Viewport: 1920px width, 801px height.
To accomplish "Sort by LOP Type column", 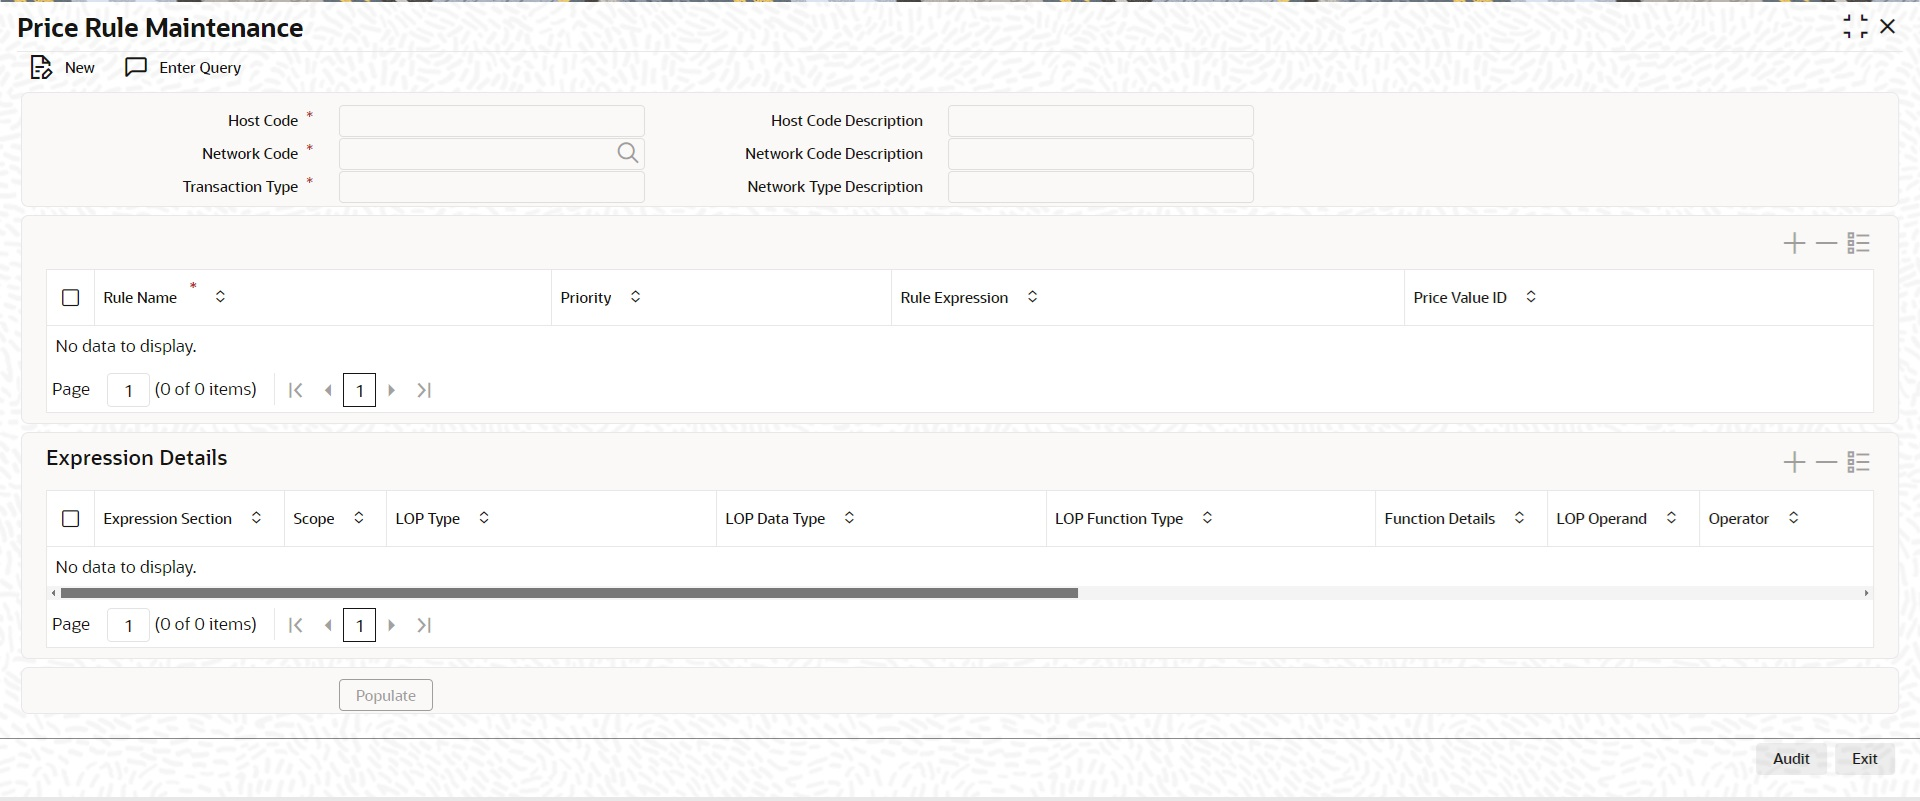I will click(x=484, y=518).
